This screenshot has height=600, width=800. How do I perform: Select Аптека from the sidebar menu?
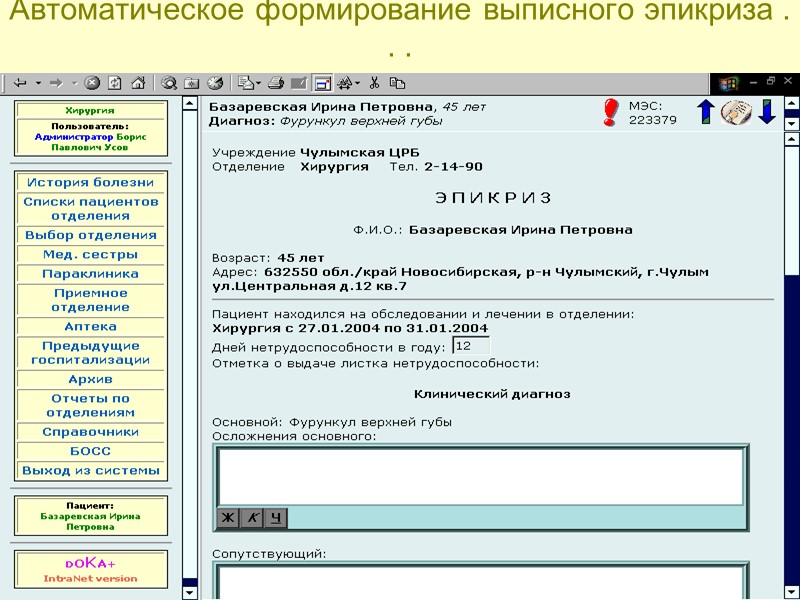(x=92, y=325)
